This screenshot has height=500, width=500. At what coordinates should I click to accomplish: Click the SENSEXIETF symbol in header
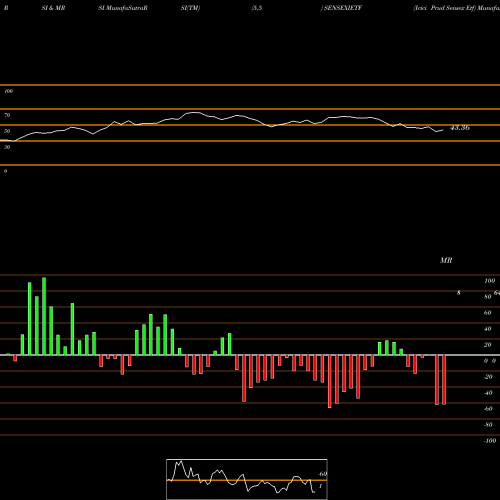(x=343, y=8)
